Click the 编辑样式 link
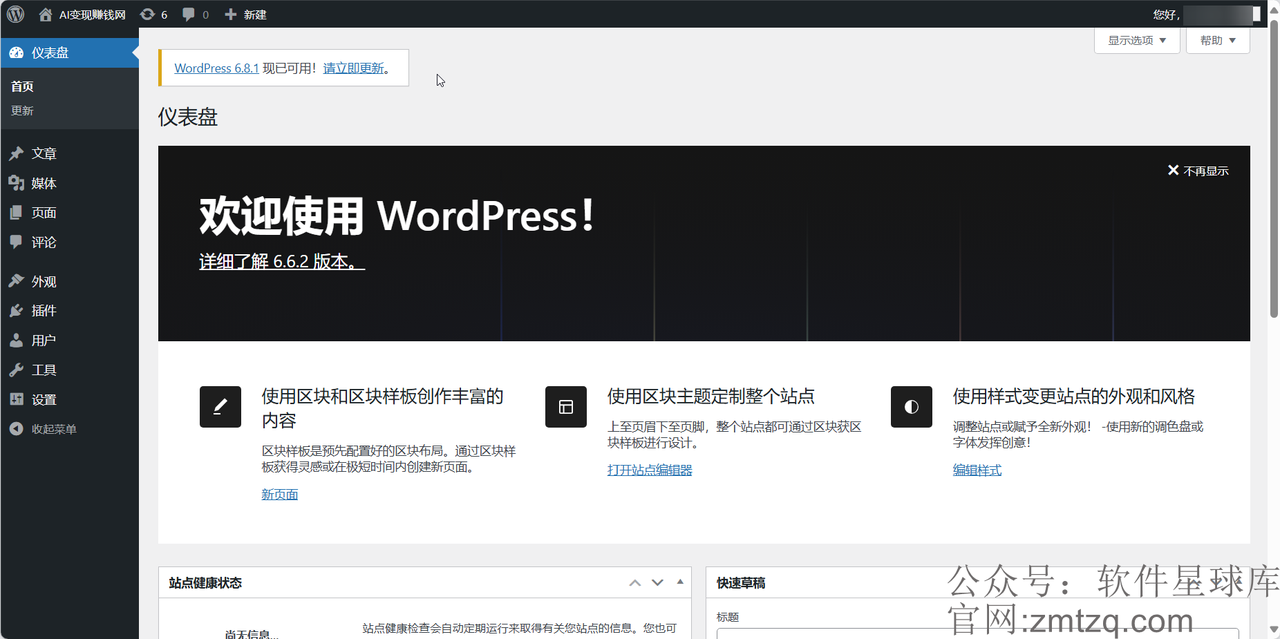The height and width of the screenshot is (639, 1280). [x=977, y=470]
